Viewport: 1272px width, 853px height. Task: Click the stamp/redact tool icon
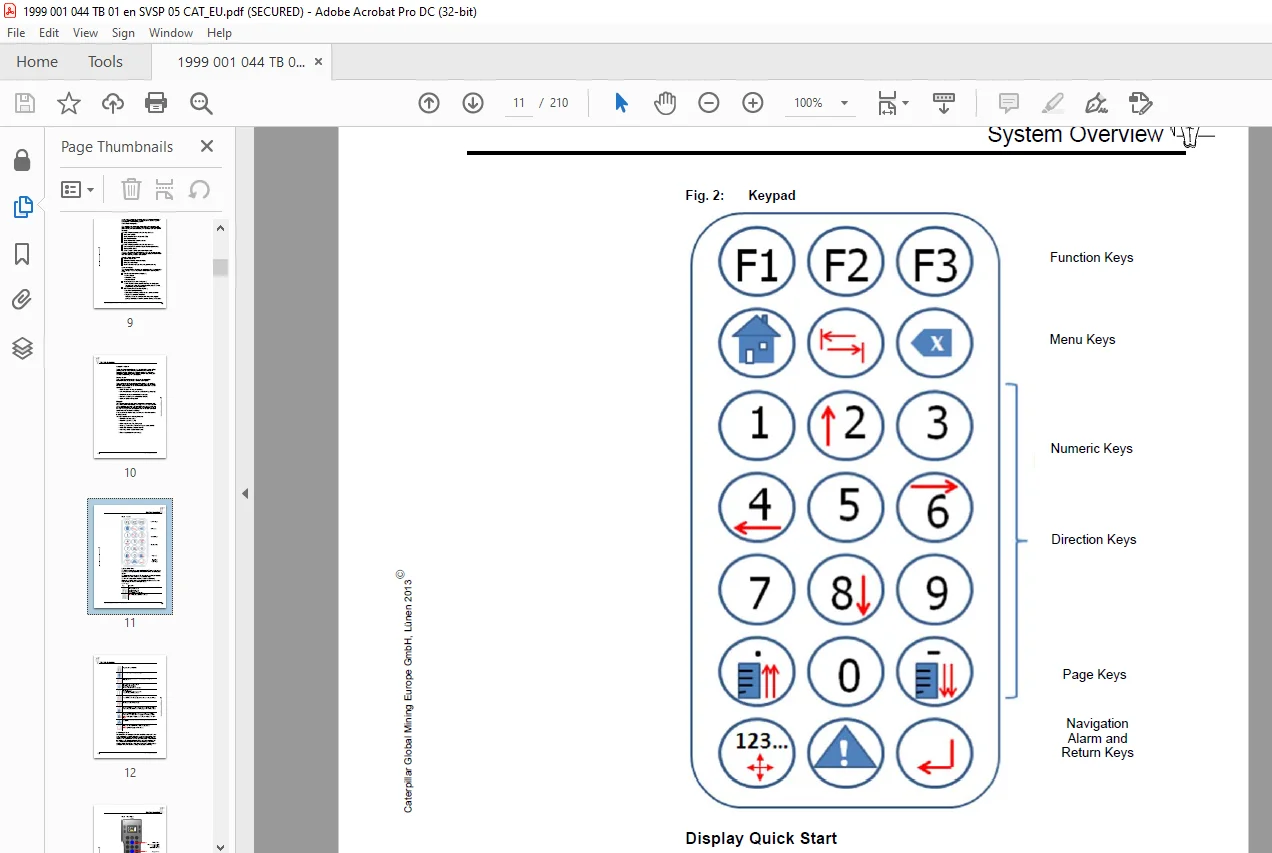1141,103
